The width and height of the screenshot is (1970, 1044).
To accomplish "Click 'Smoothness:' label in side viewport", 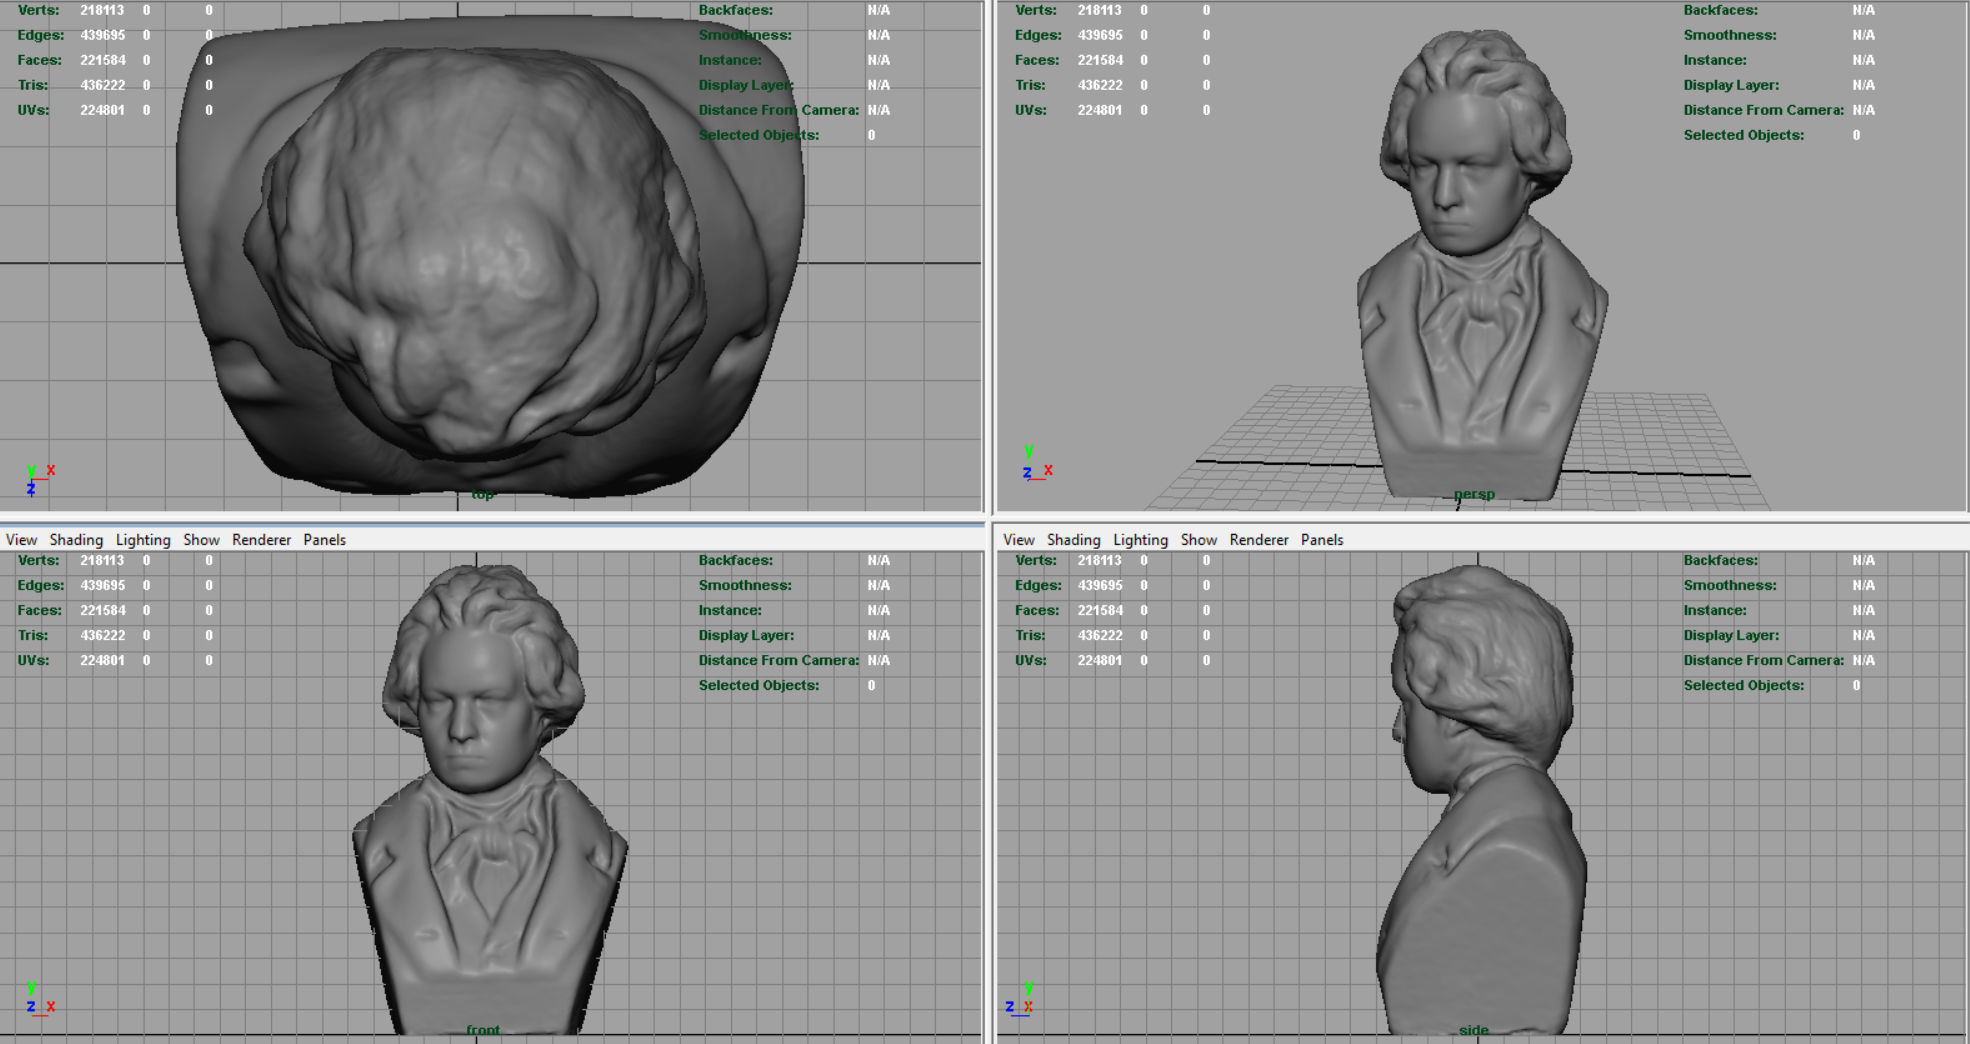I will pos(1729,585).
